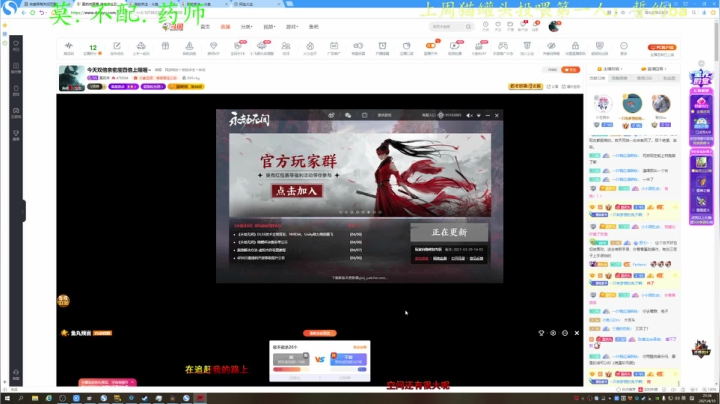Viewport: 720px width, 404px height.
Task: Expand the 视频 menu in site navigation
Action: tap(269, 27)
